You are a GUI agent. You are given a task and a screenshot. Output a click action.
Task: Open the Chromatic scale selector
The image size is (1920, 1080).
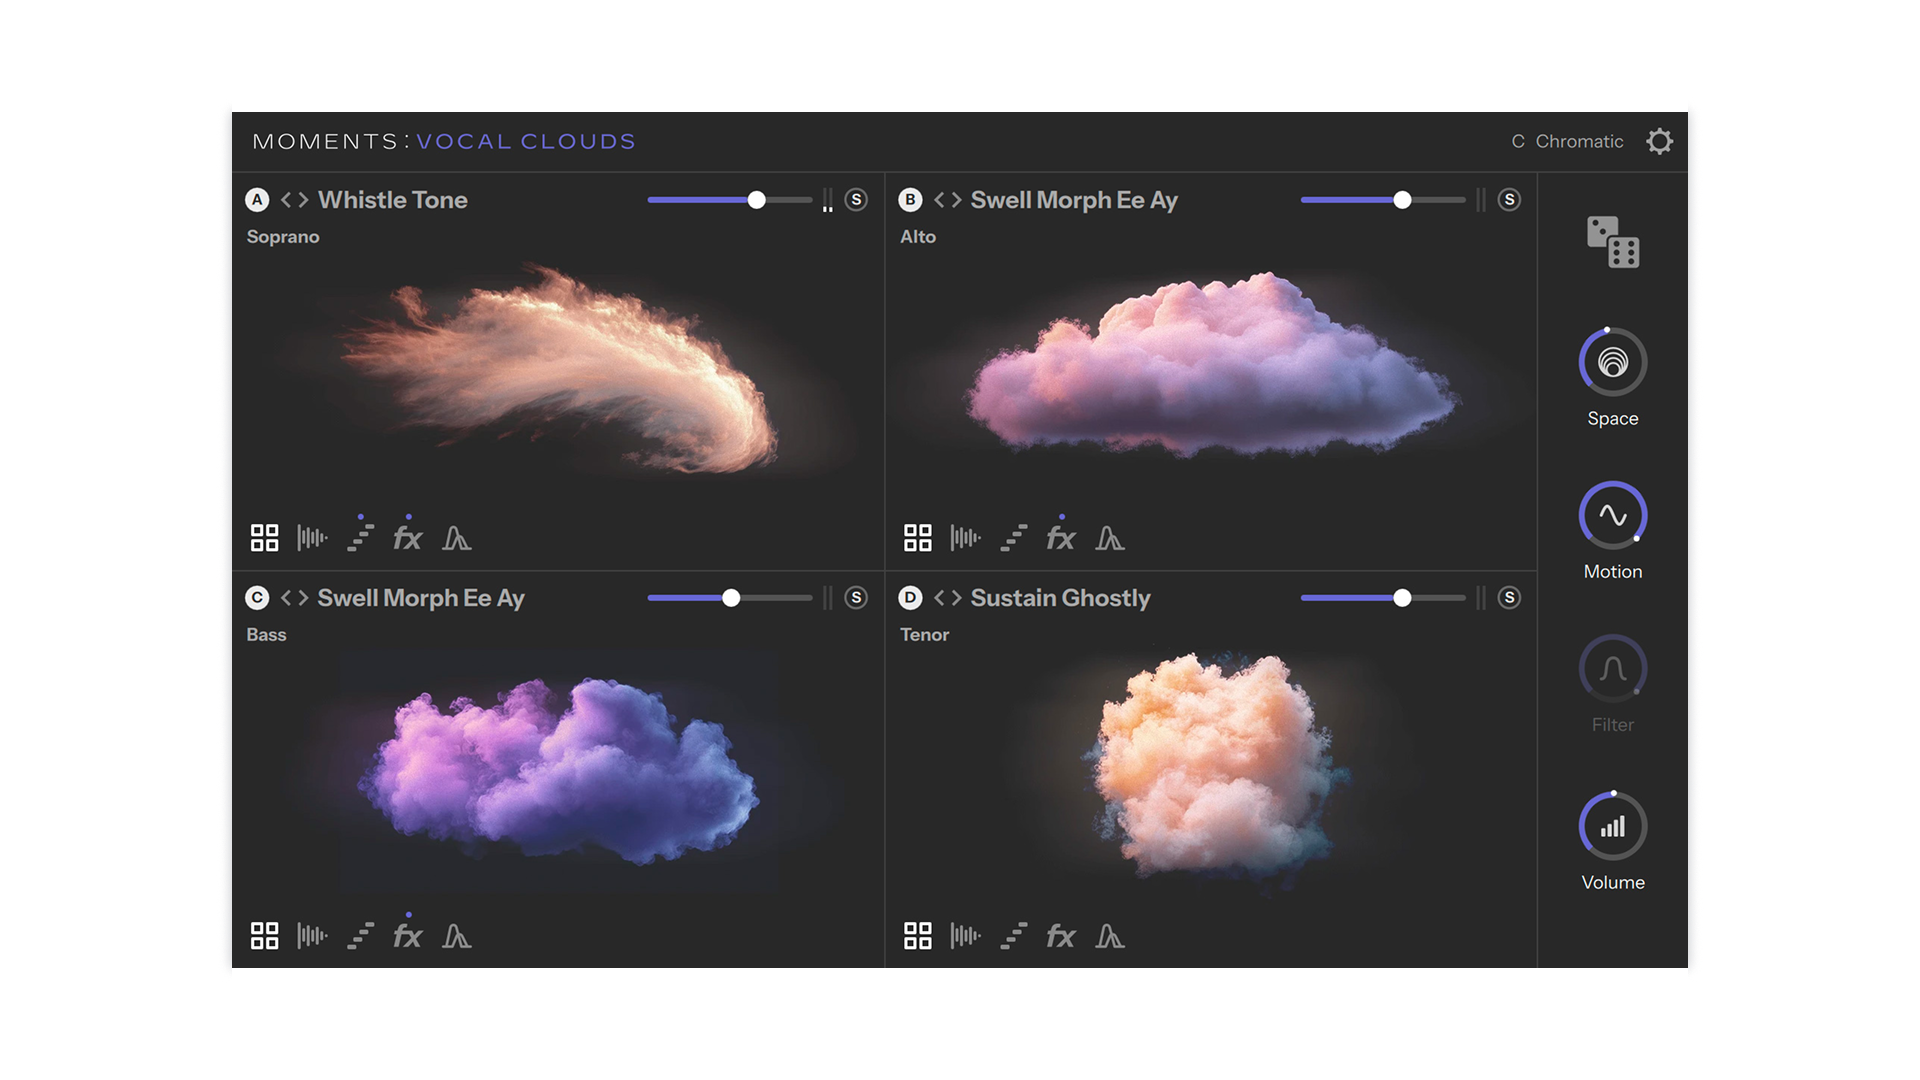[1568, 141]
